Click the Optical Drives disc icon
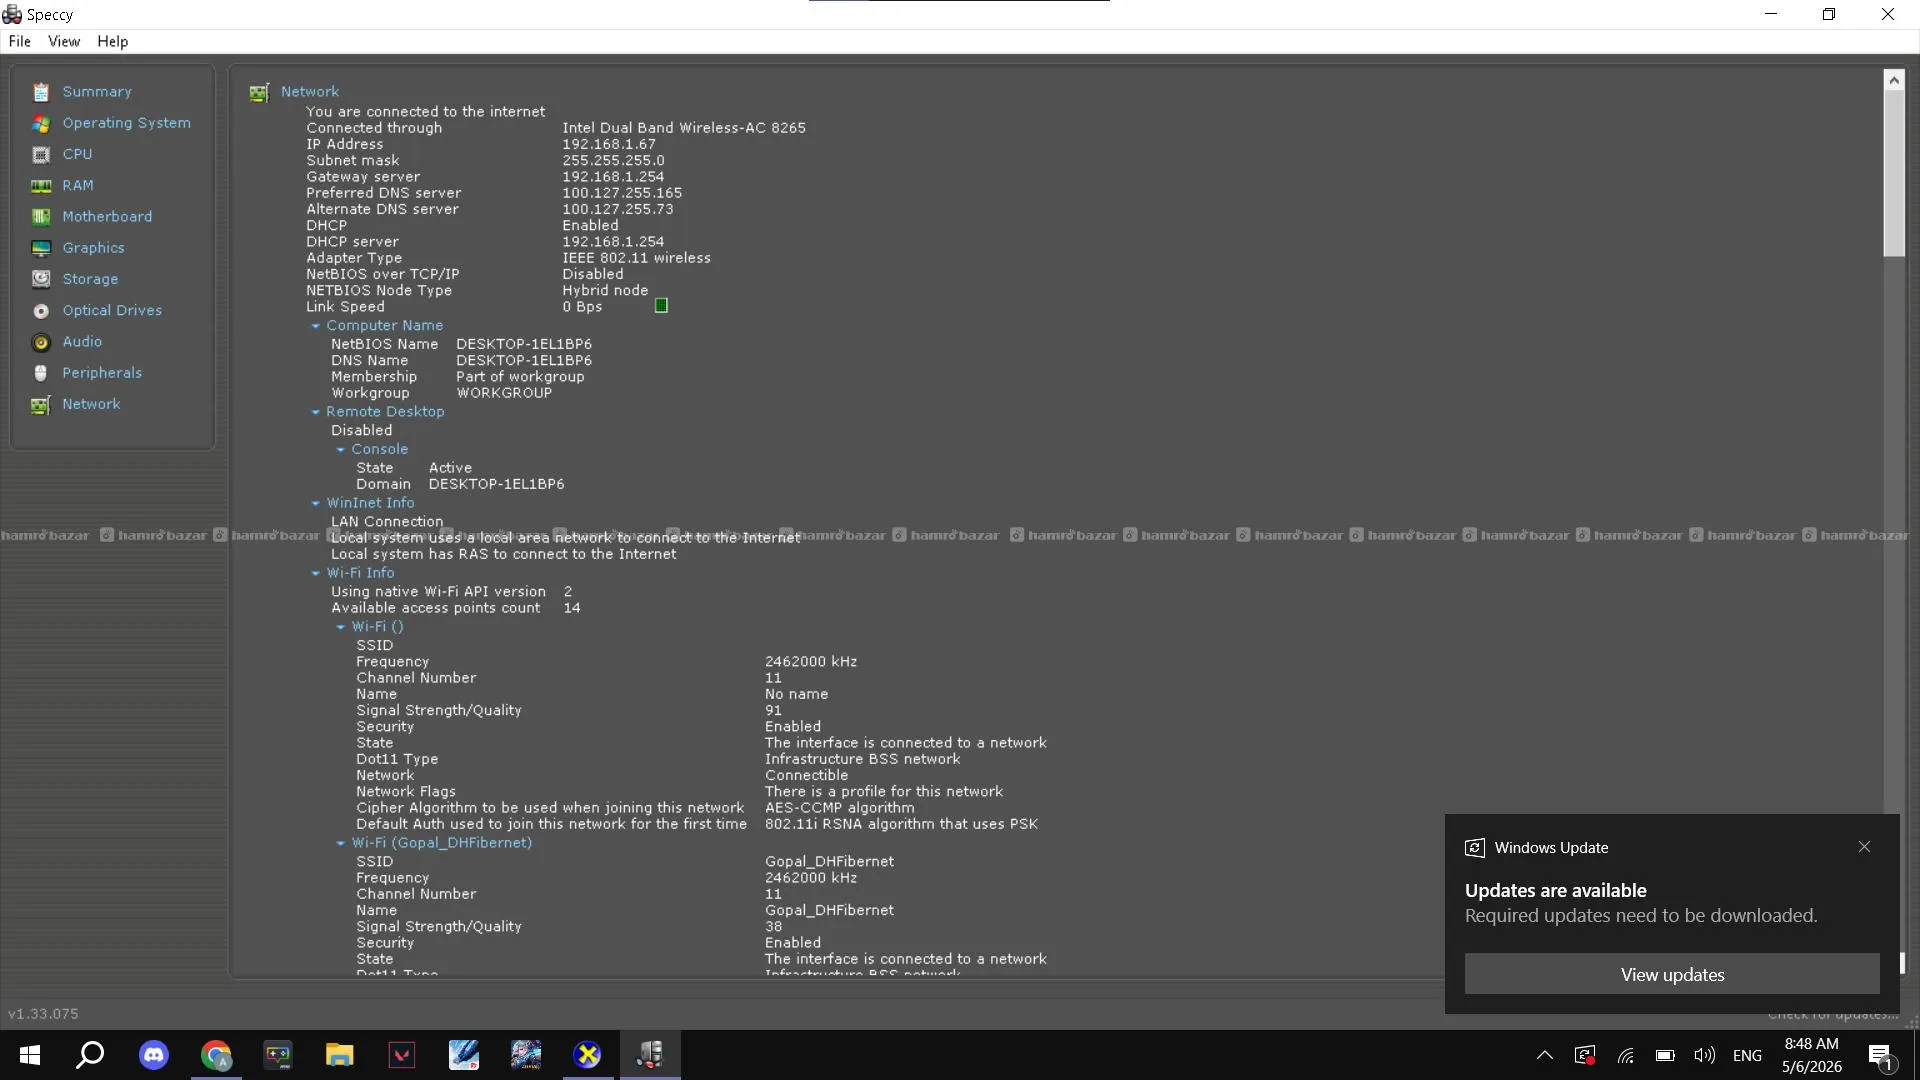 point(41,311)
